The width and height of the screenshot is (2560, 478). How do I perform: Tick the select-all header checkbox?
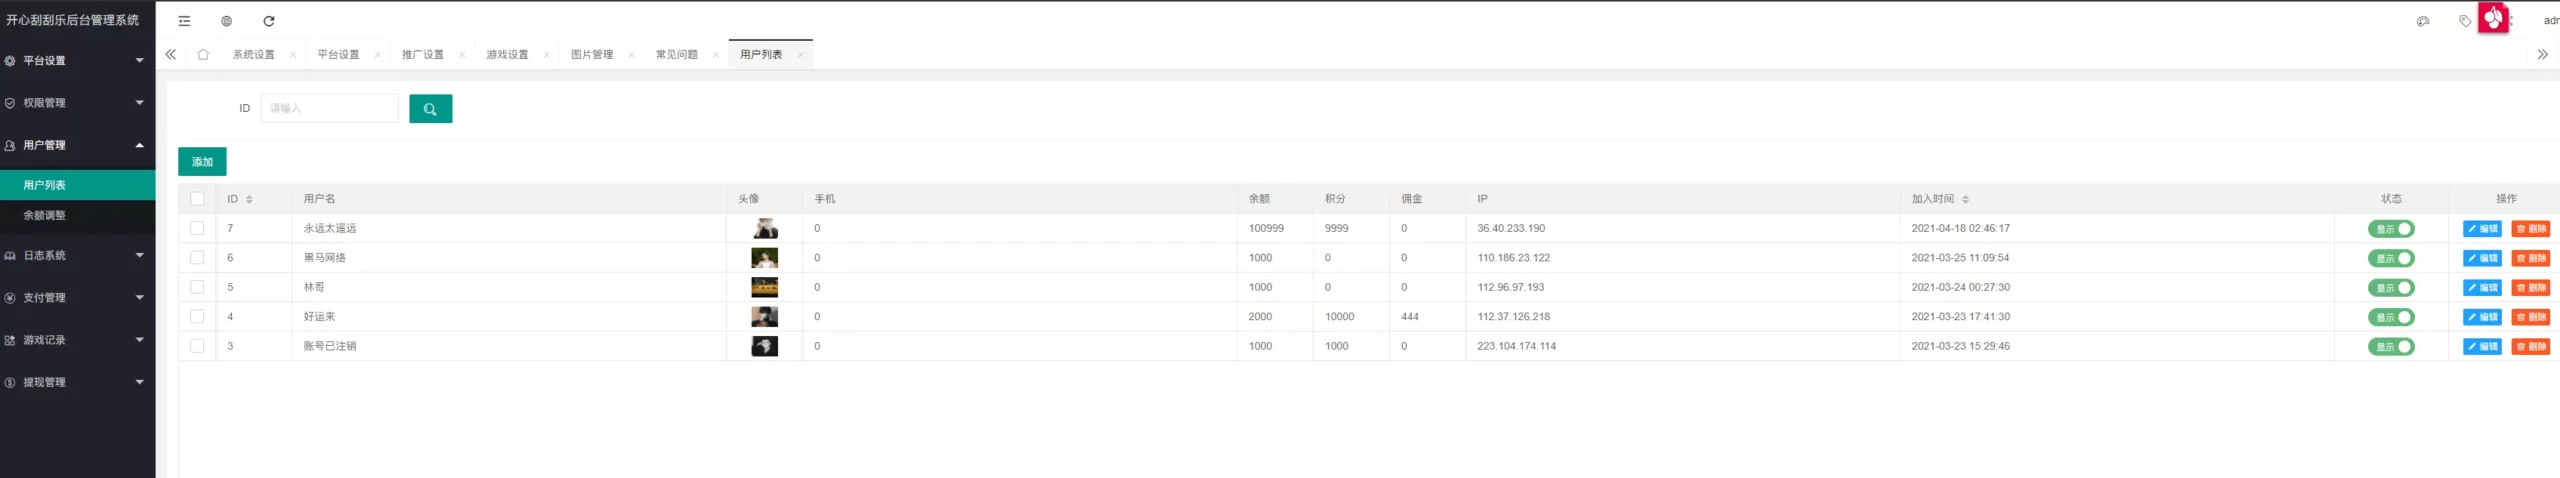pos(197,199)
